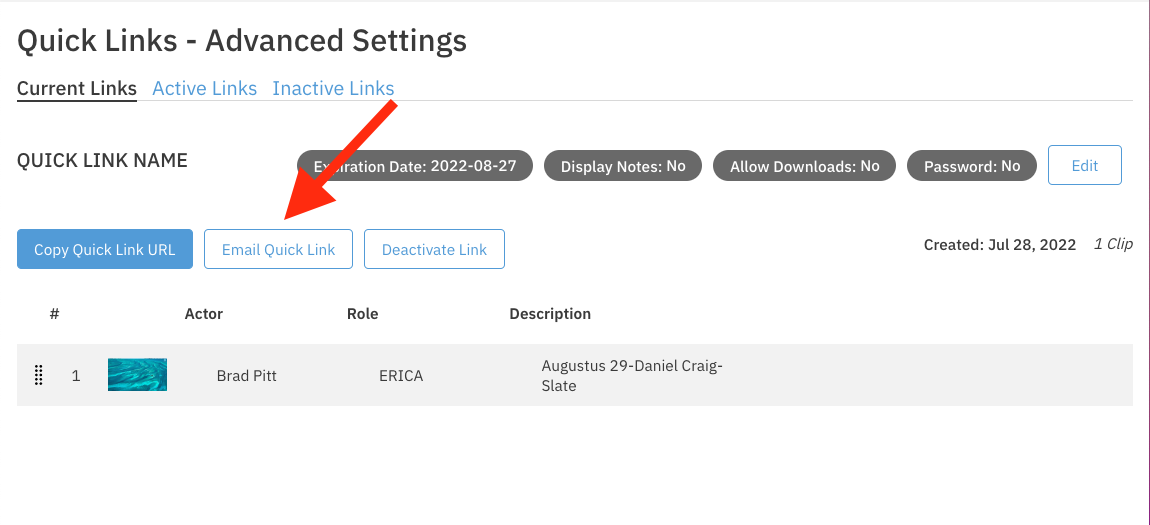Image resolution: width=1150 pixels, height=525 pixels.
Task: Copy the Quick Link URL
Action: (x=105, y=249)
